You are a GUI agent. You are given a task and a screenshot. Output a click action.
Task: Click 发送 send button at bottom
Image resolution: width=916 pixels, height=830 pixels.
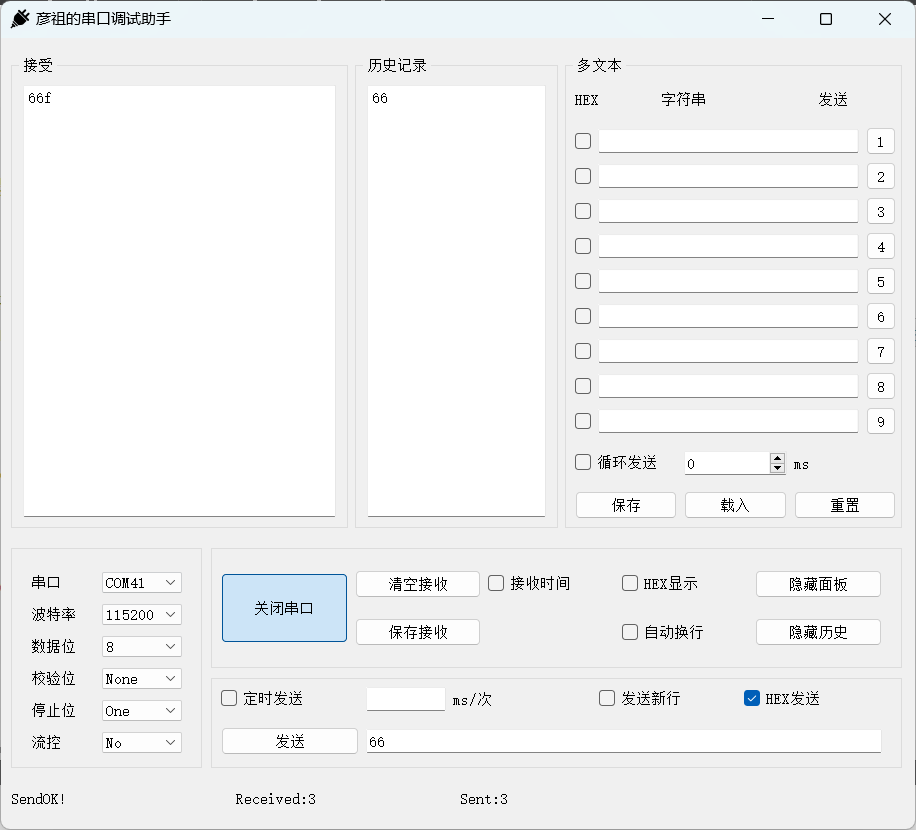[x=290, y=741]
